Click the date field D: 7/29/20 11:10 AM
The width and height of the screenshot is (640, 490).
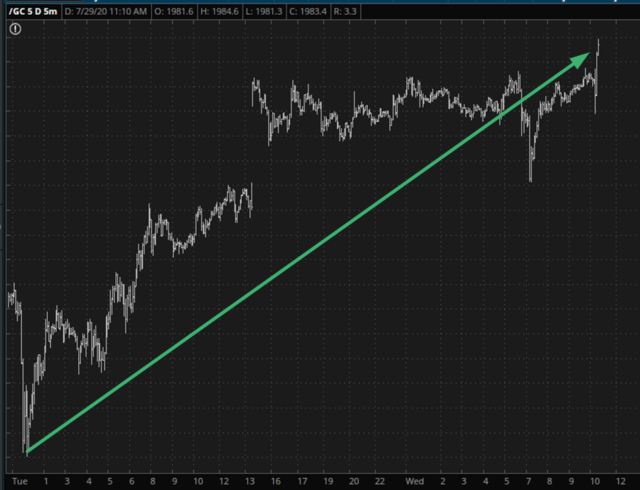pos(106,11)
